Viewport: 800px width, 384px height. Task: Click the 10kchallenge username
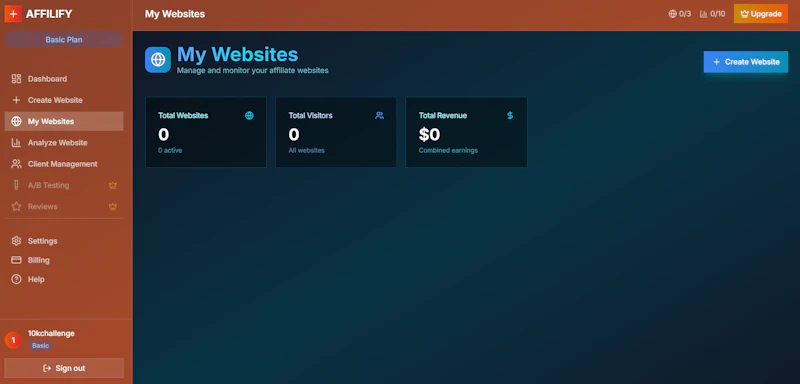pos(51,333)
